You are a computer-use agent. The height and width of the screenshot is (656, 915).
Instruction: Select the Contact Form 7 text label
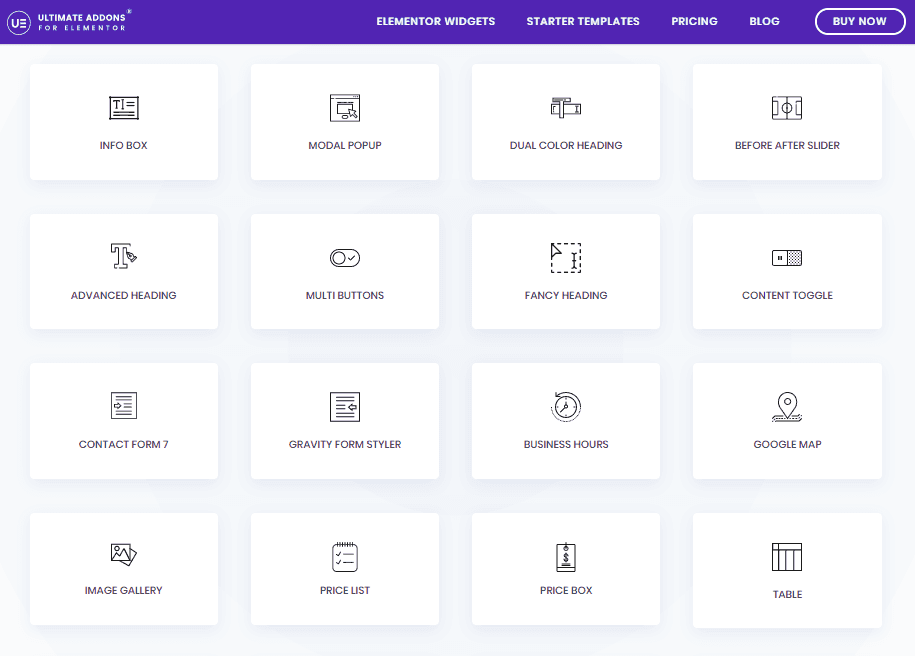124,444
